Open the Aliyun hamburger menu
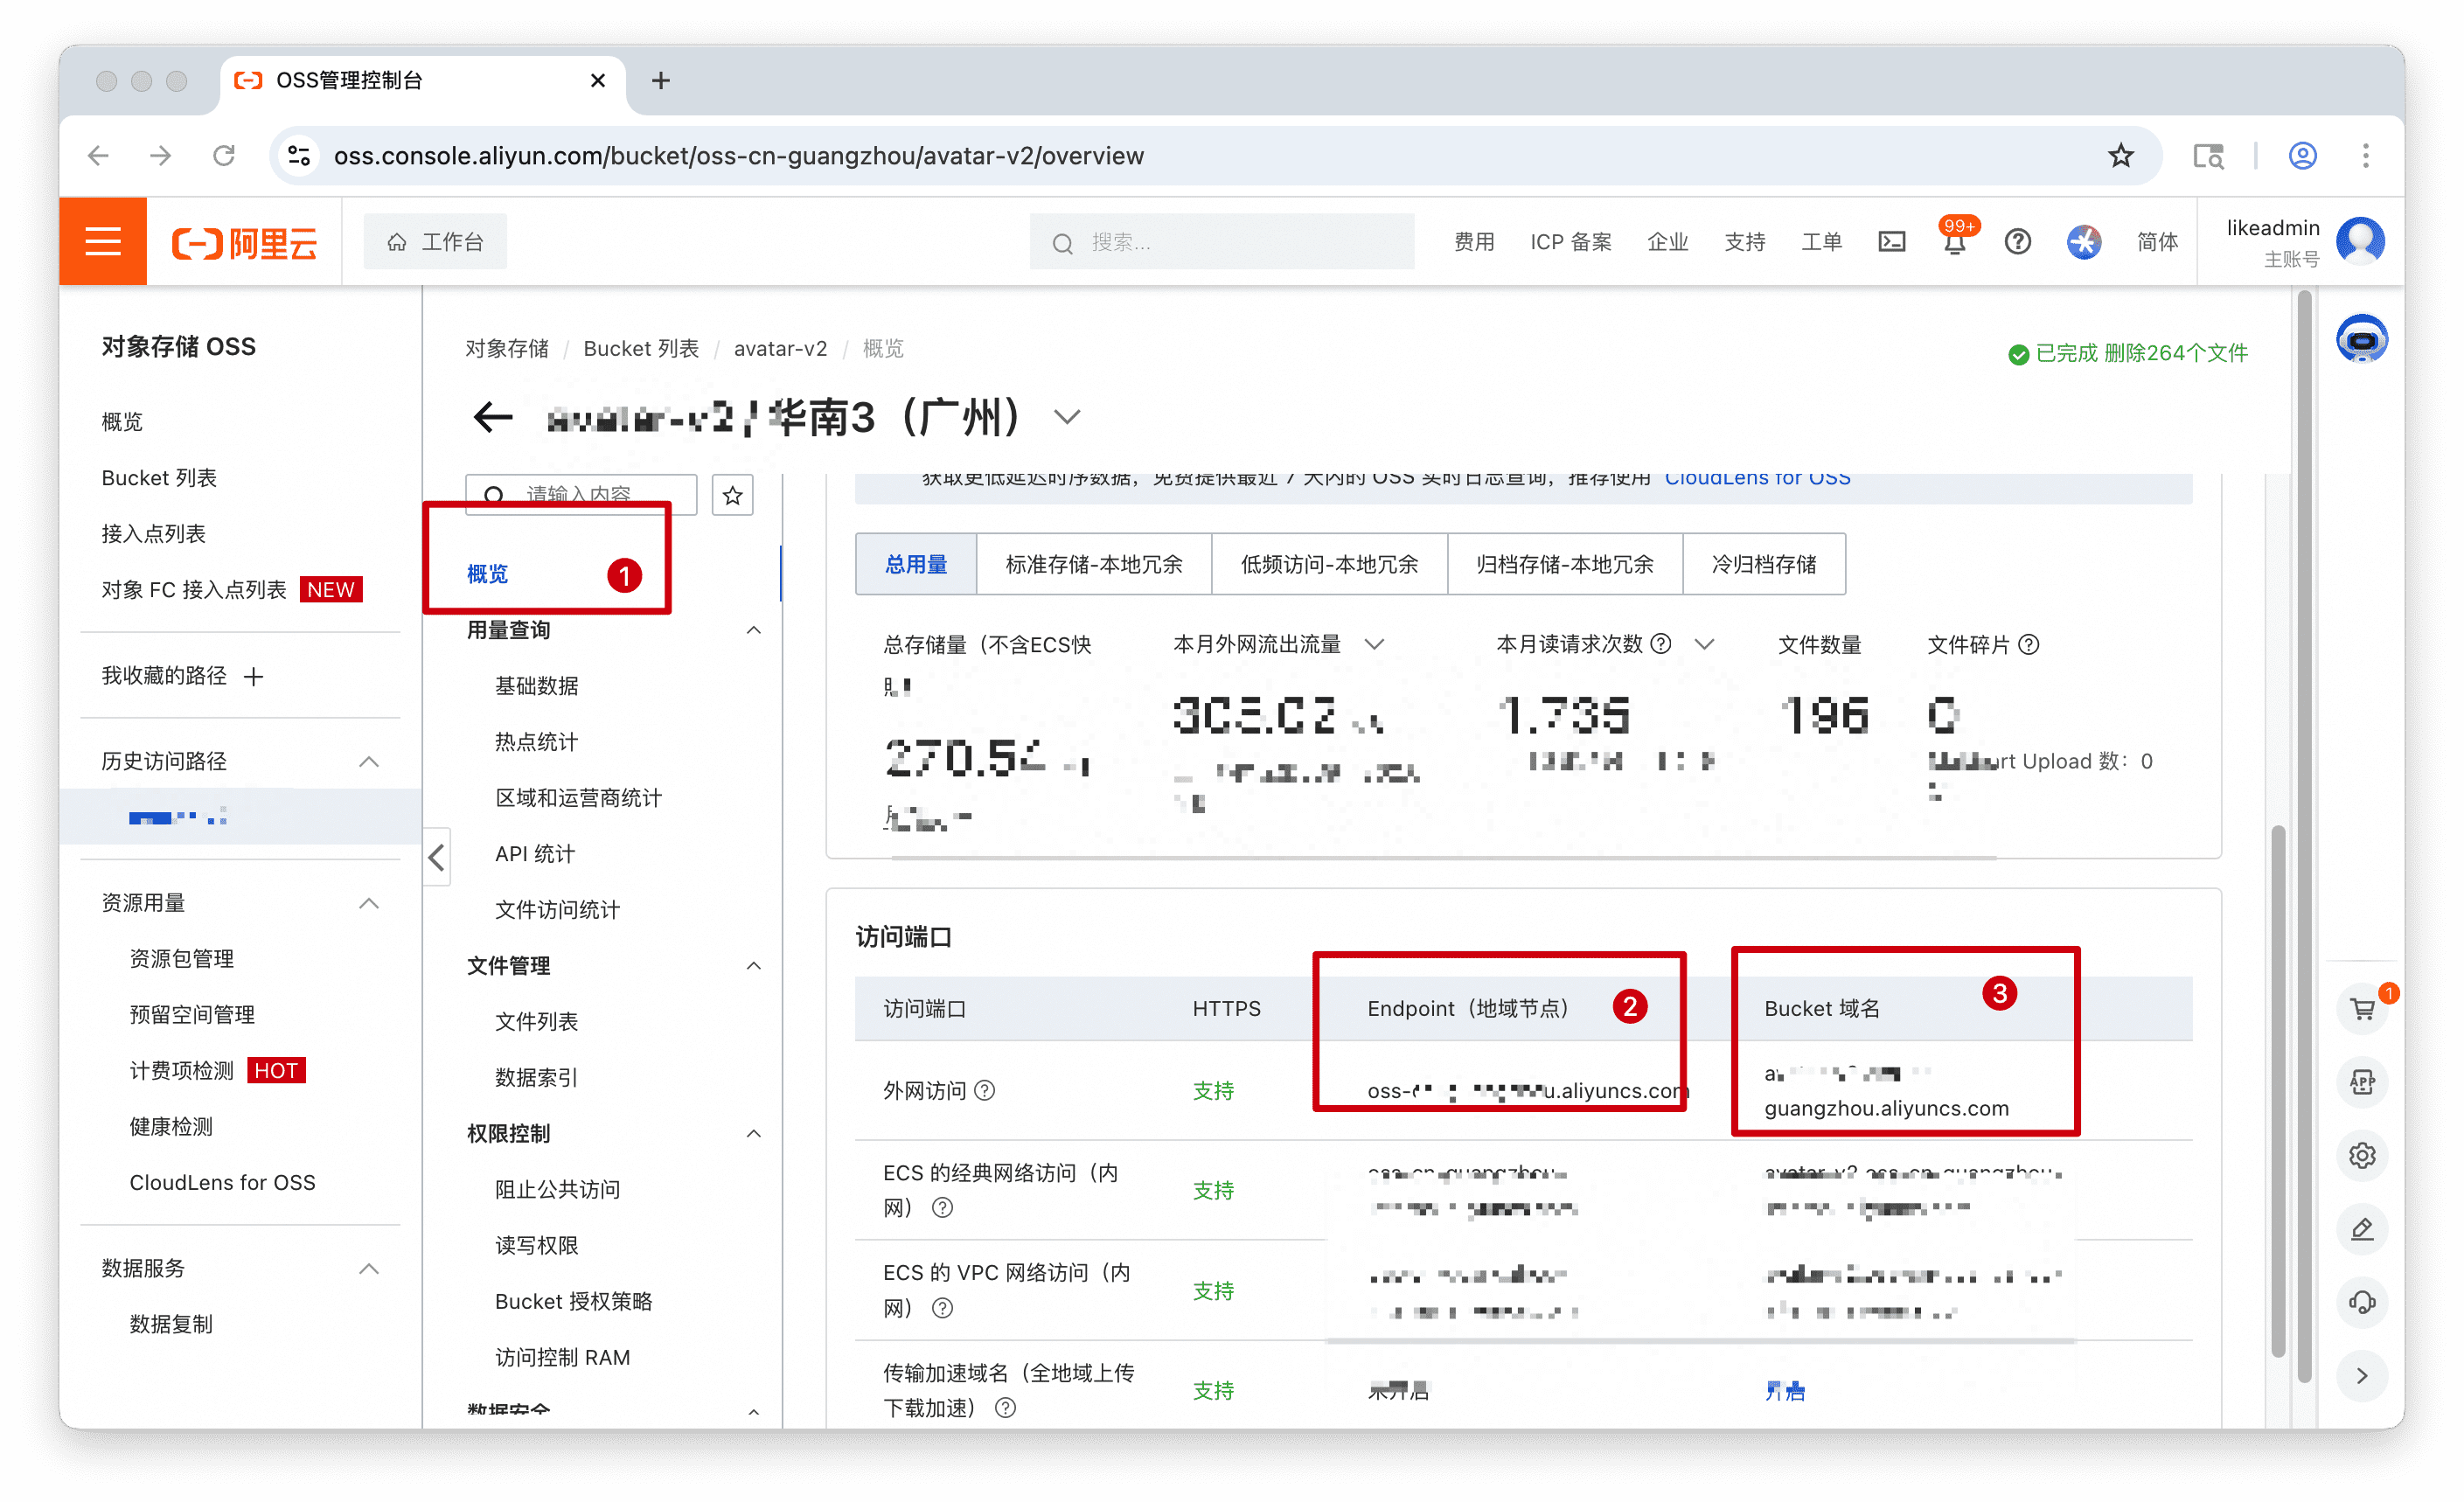Viewport: 2464px width, 1502px height. [x=103, y=241]
